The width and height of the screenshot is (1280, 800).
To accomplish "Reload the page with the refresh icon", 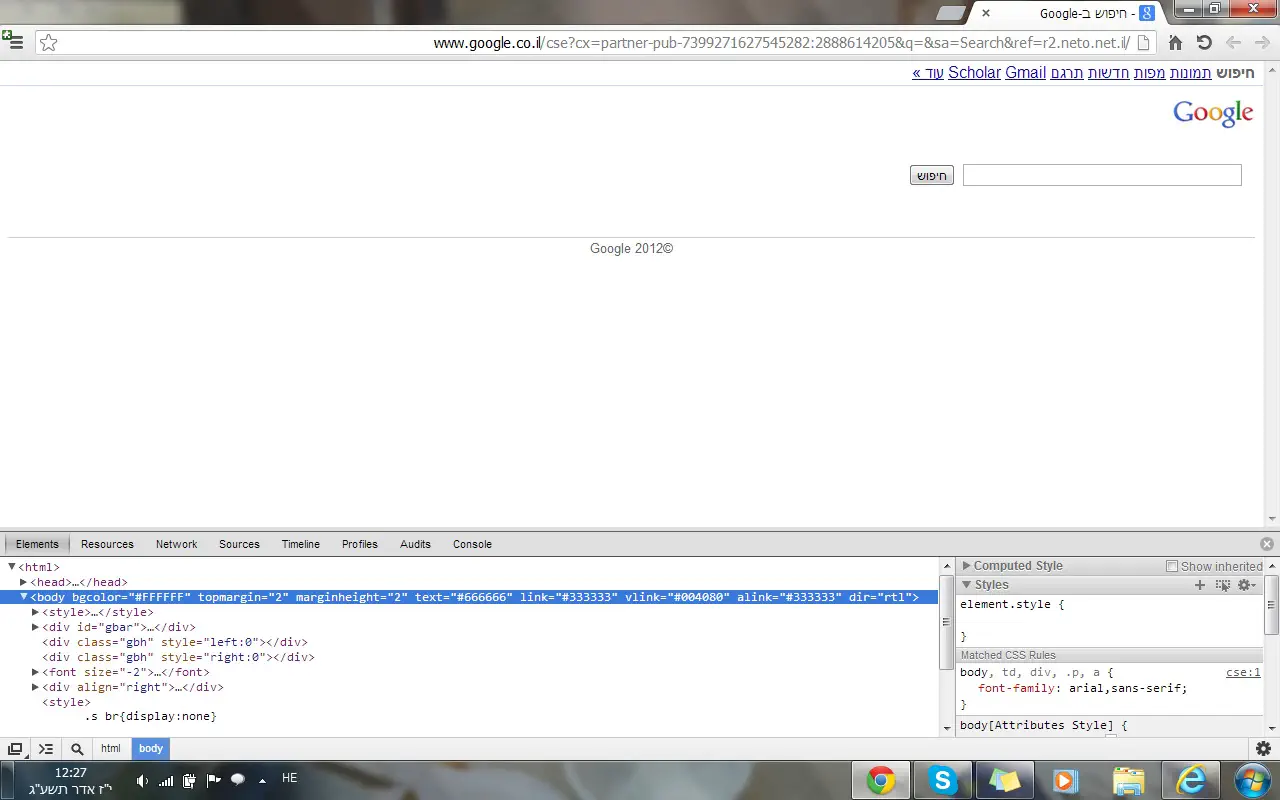I will (1204, 43).
